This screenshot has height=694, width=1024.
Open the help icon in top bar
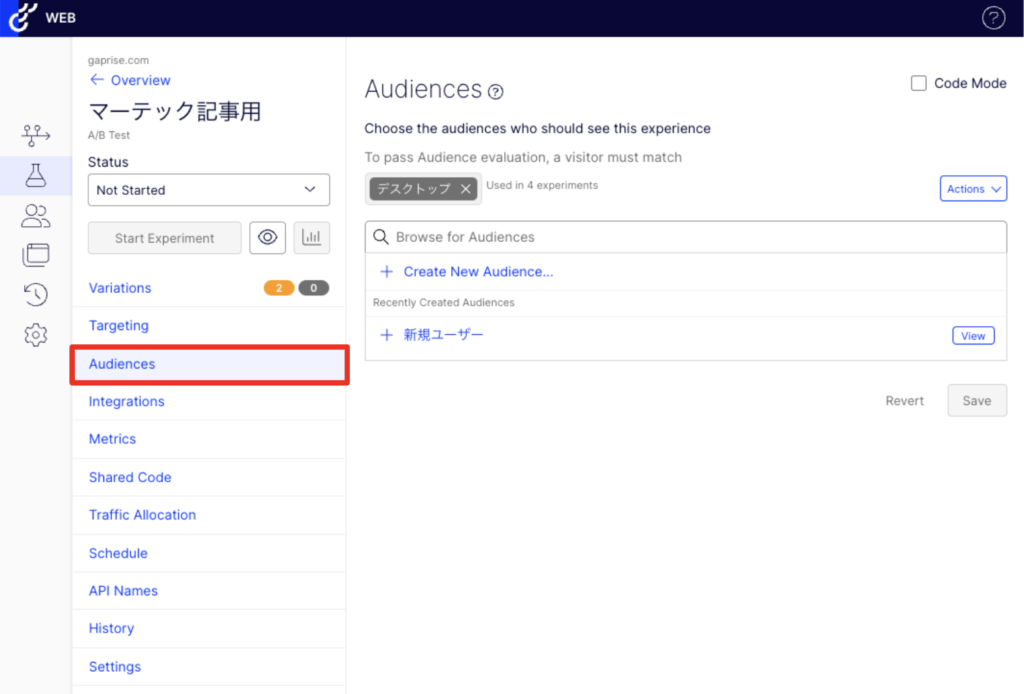click(992, 18)
